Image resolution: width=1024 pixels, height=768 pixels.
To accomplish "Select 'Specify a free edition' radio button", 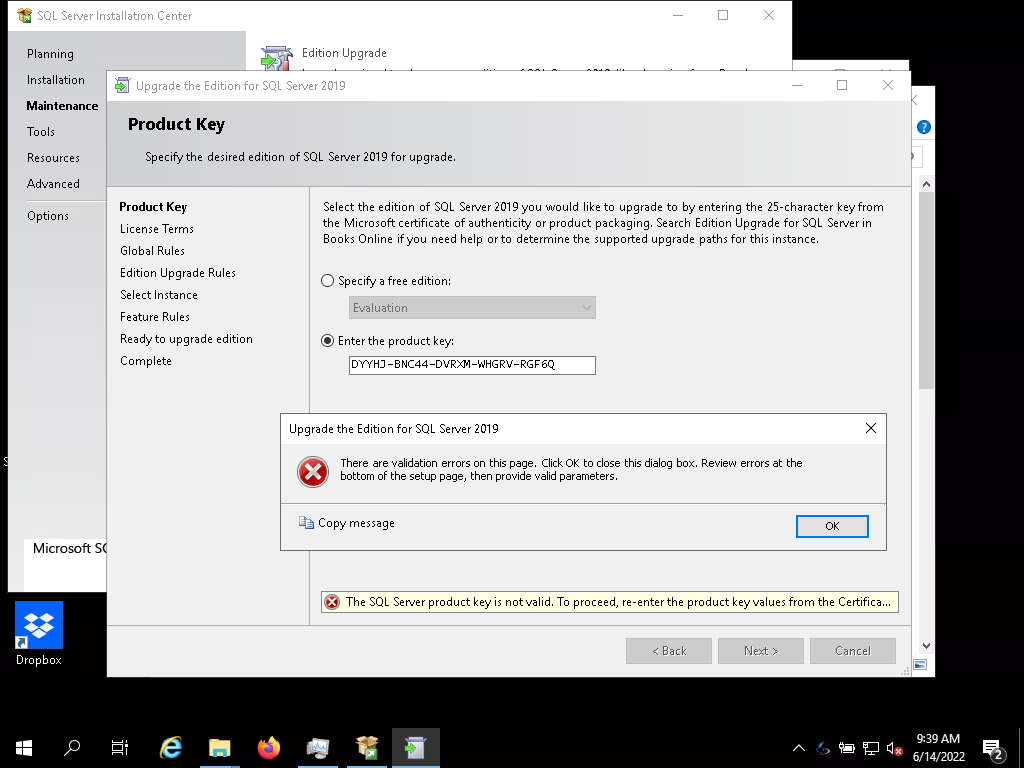I will coord(328,281).
